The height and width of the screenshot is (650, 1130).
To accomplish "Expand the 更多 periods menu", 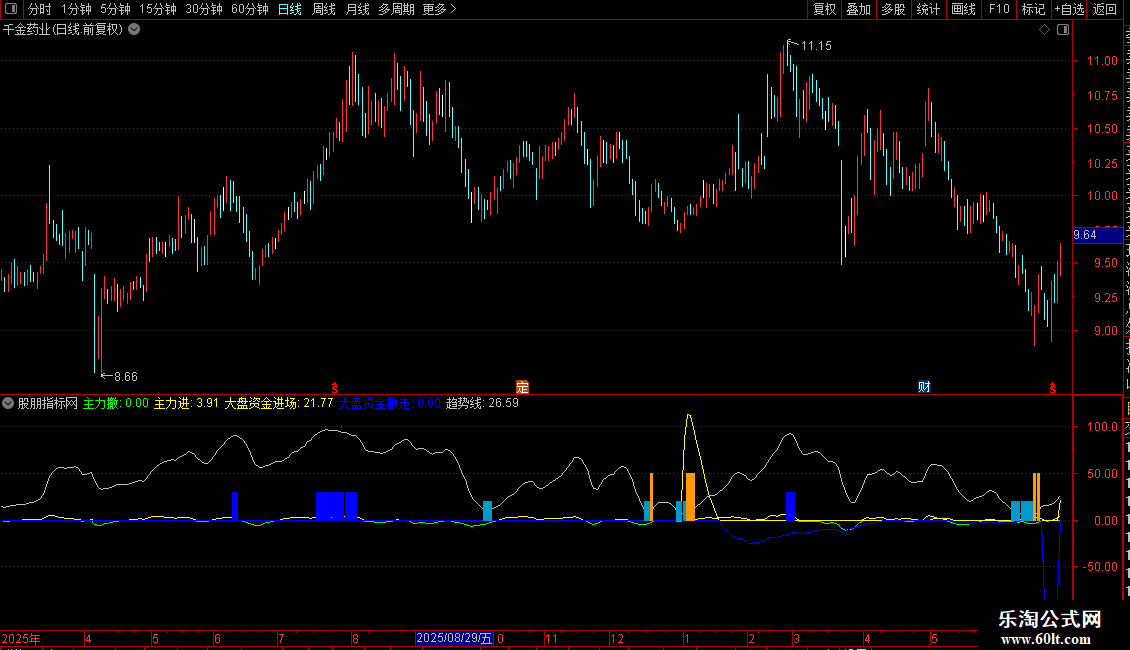I will coord(439,9).
